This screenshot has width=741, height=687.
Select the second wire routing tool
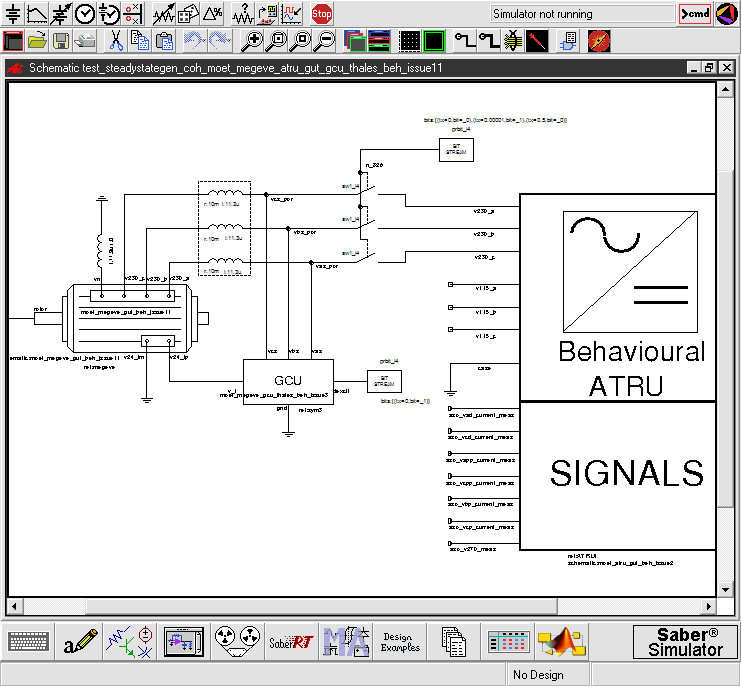pos(489,41)
